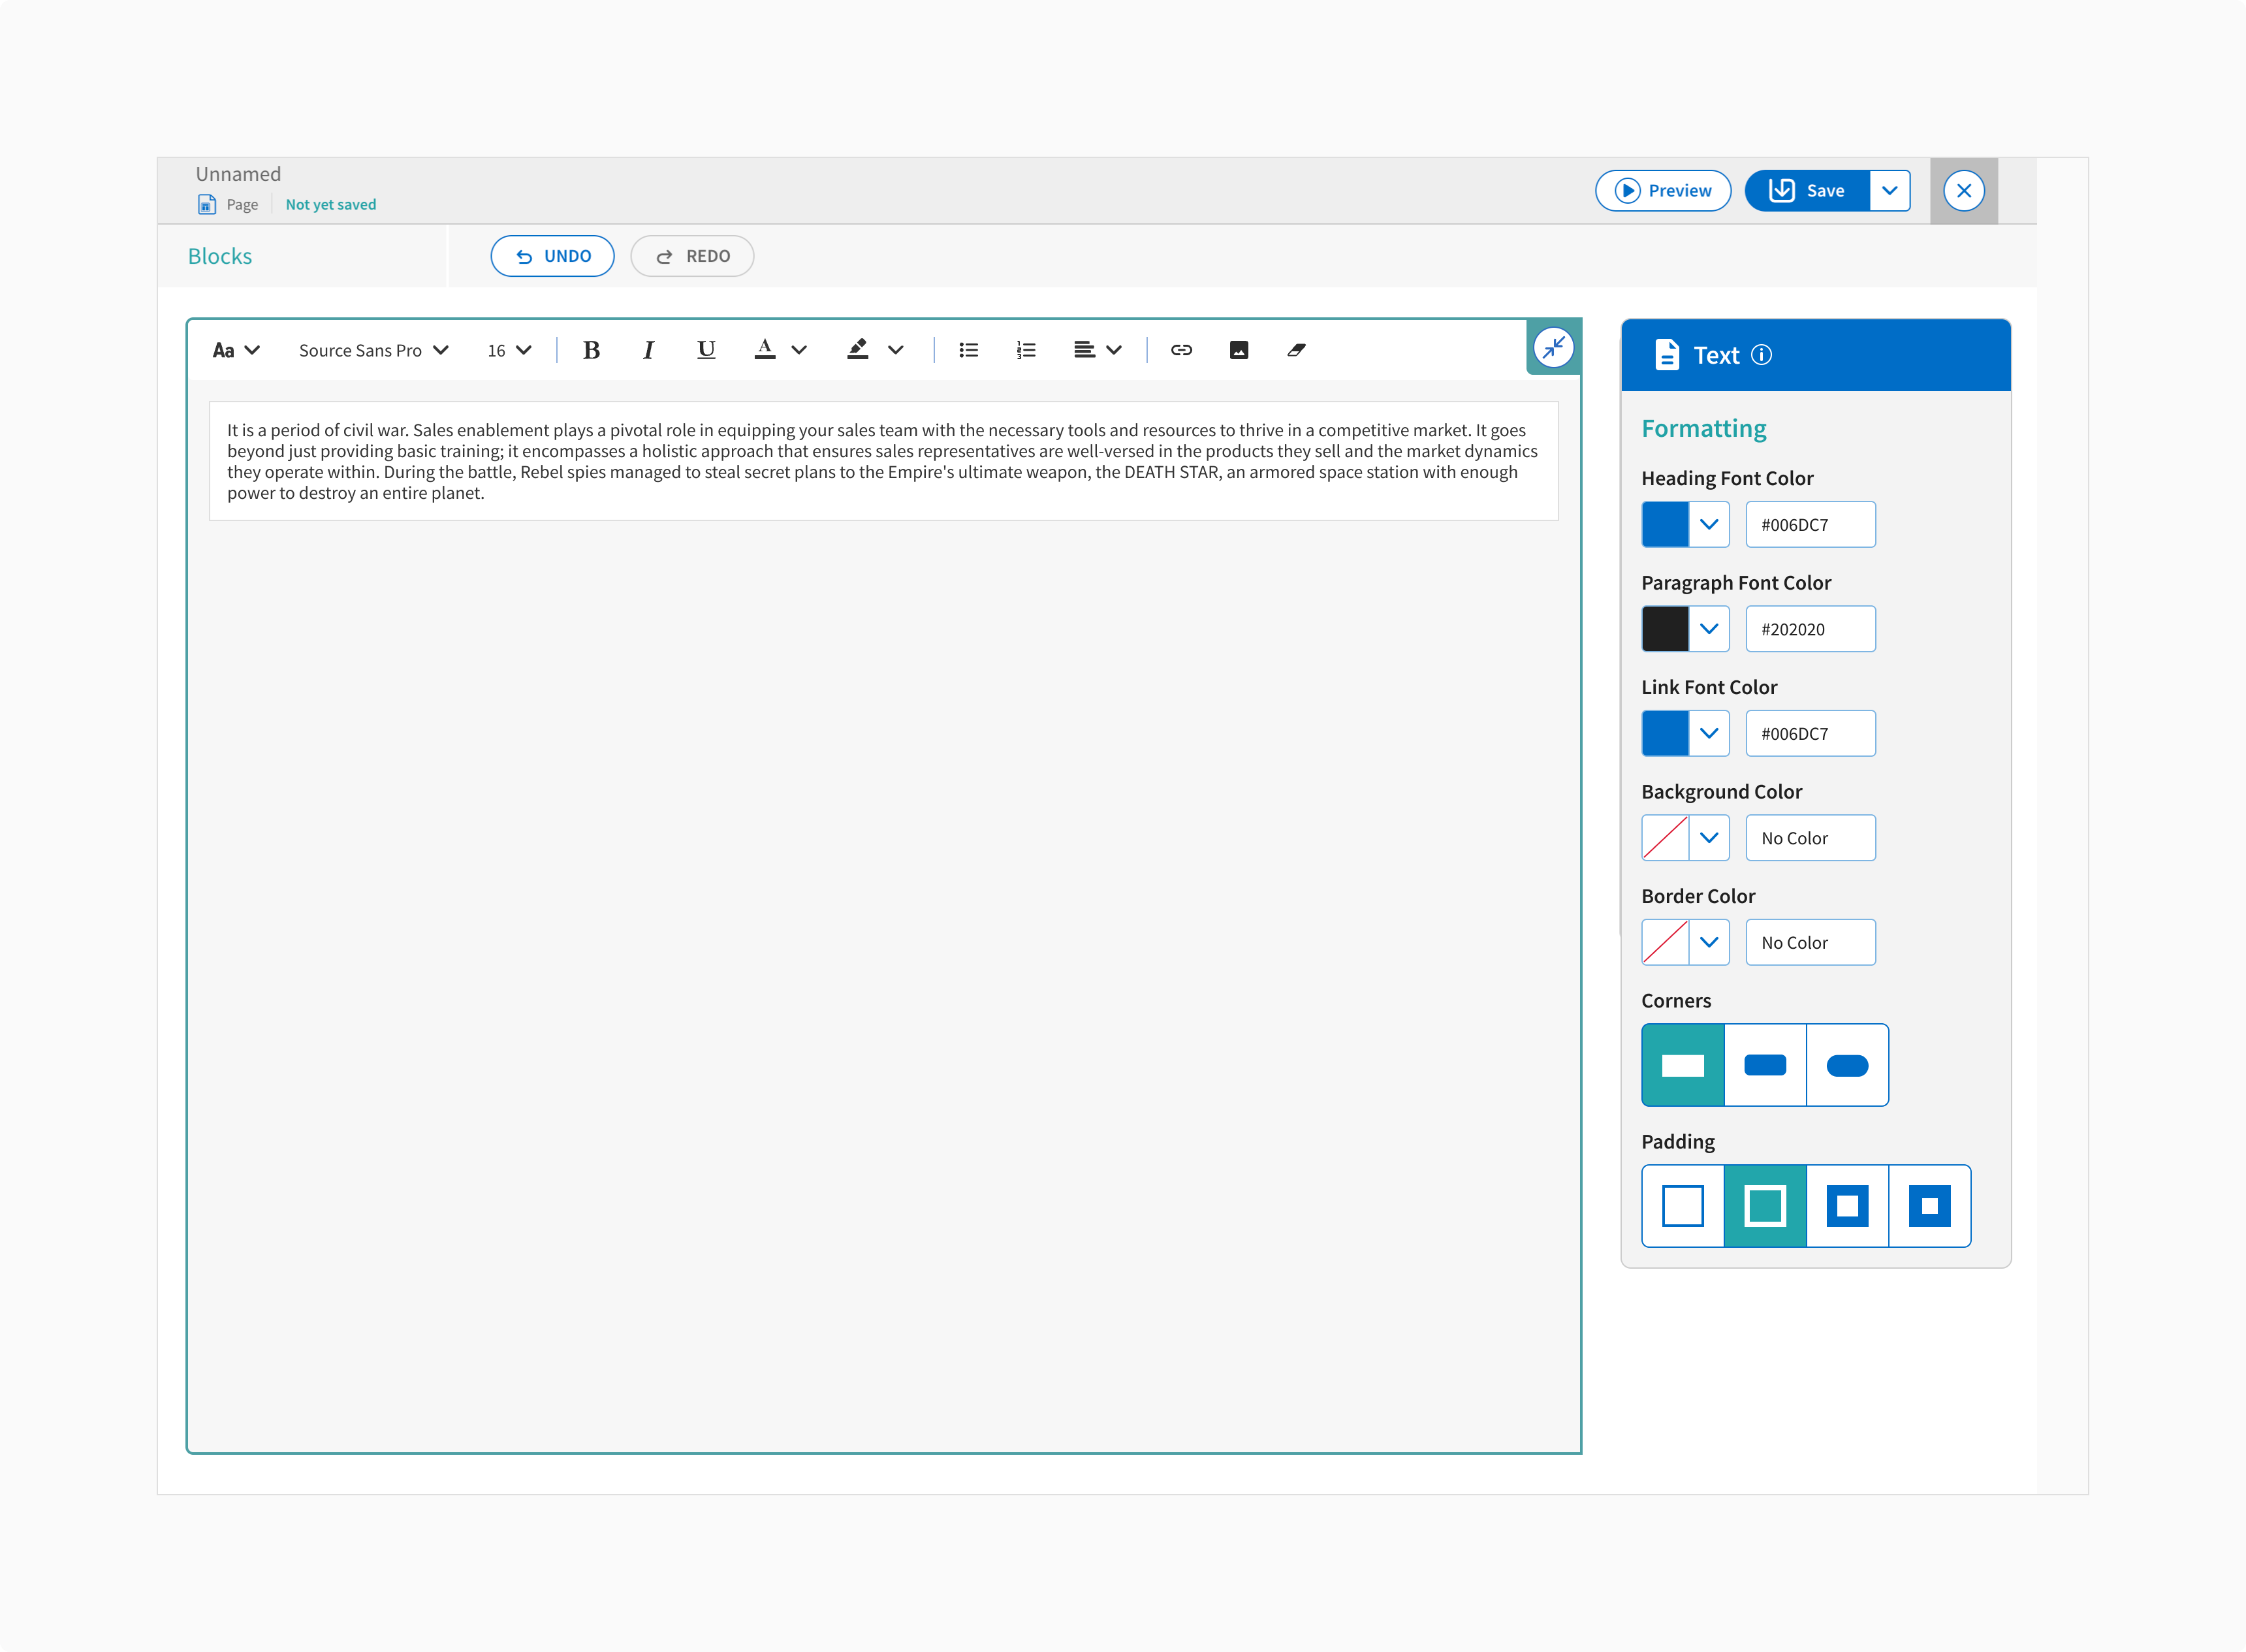Select fully rounded pill corners
Screen dimensions: 2246x1652
[x=1847, y=1065]
